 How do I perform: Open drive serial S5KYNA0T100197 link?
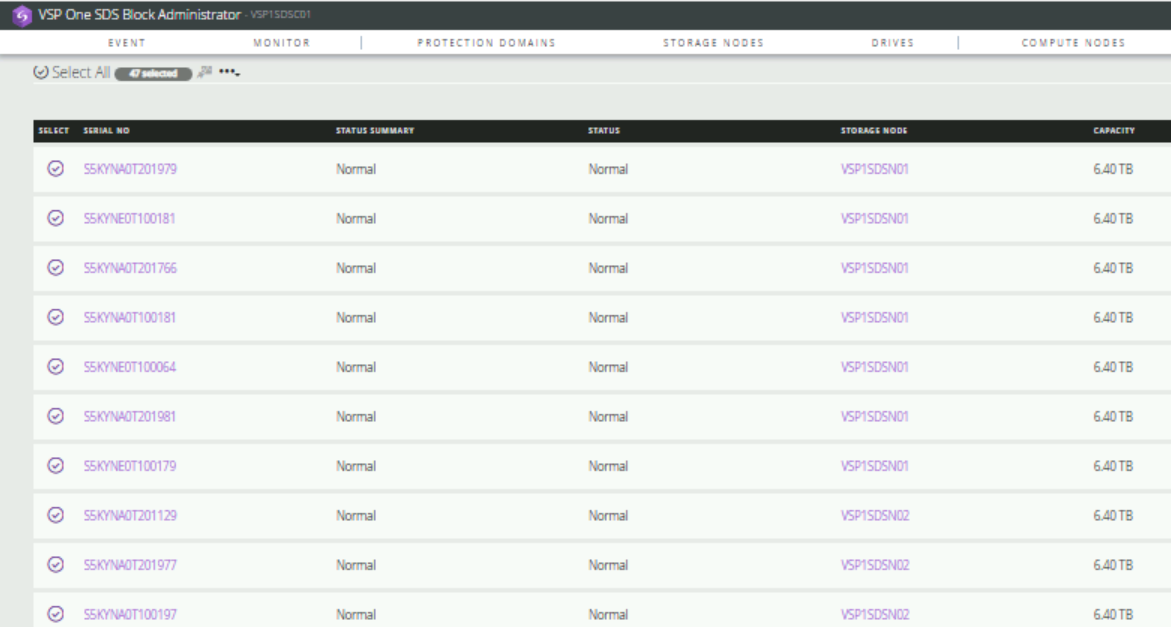[x=130, y=615]
